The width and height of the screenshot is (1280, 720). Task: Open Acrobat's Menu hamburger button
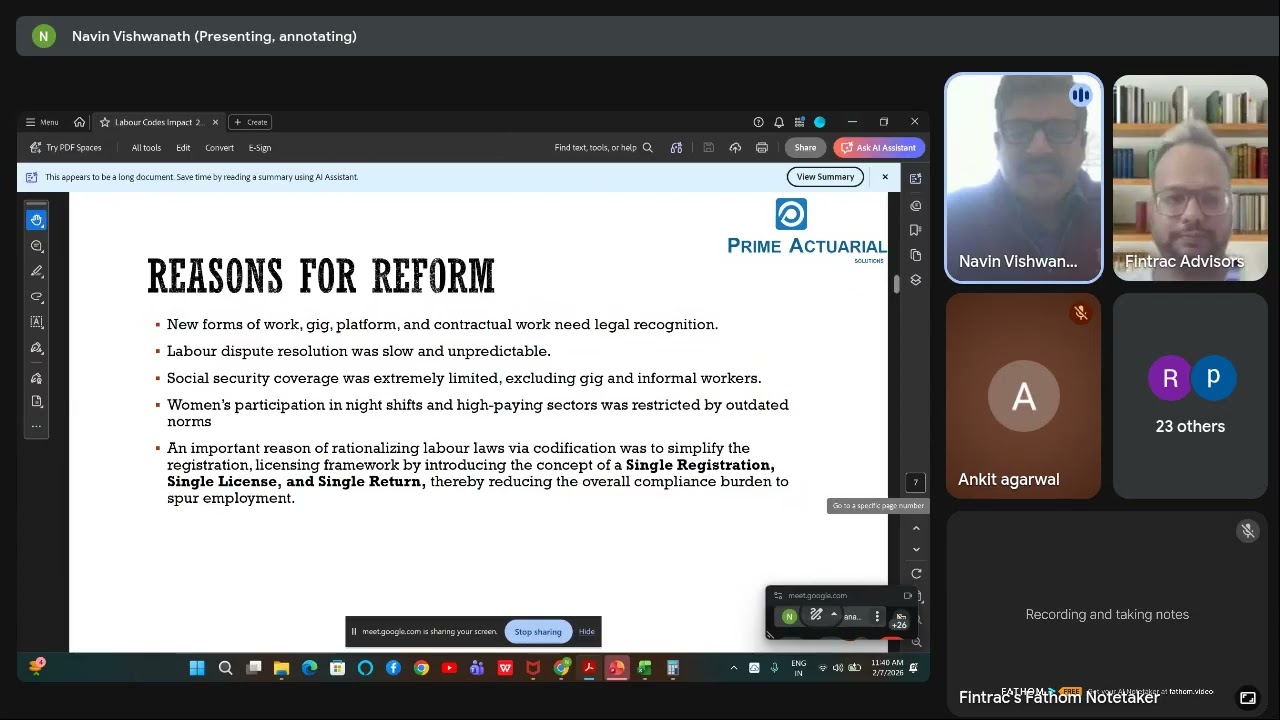coord(42,122)
